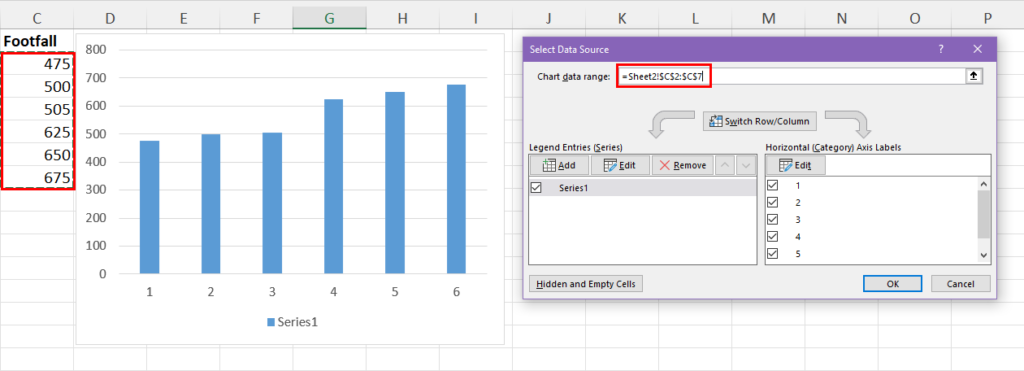Select column D header
The width and height of the screenshot is (1024, 371).
[110, 20]
